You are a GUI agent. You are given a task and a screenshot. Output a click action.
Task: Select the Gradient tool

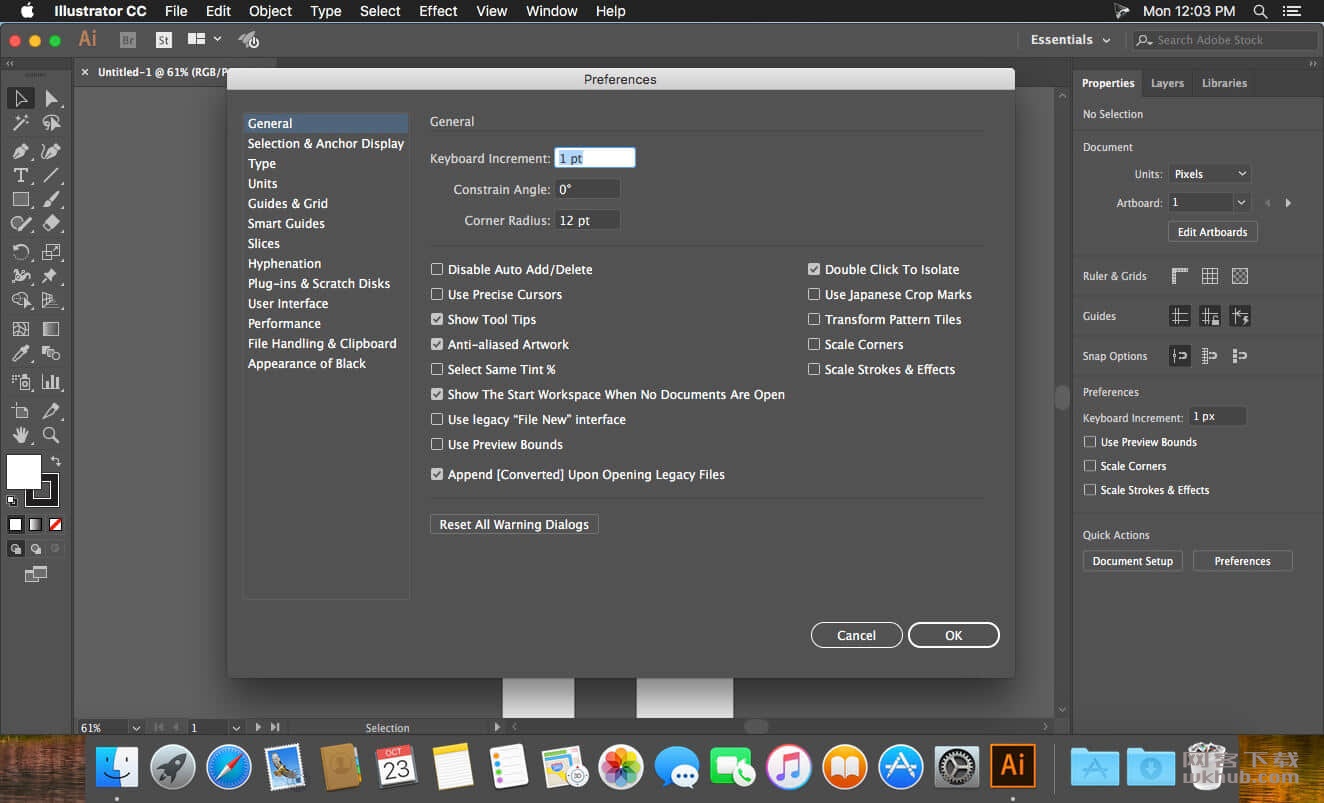pyautogui.click(x=51, y=329)
